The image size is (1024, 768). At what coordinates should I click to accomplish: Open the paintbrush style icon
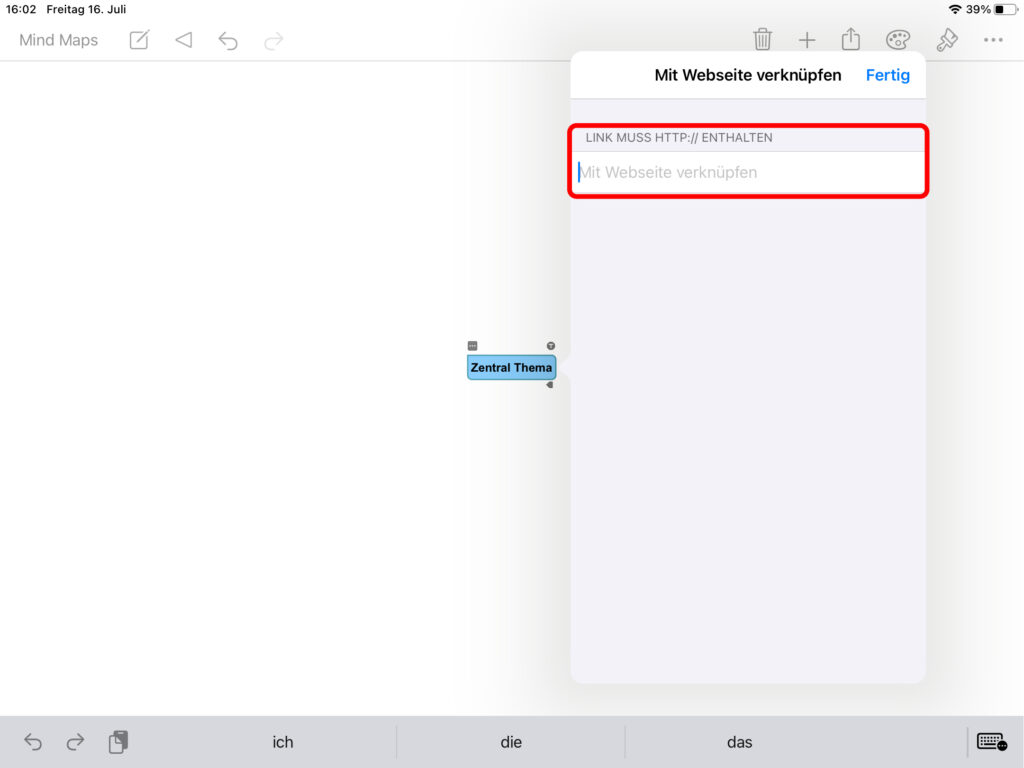[946, 40]
